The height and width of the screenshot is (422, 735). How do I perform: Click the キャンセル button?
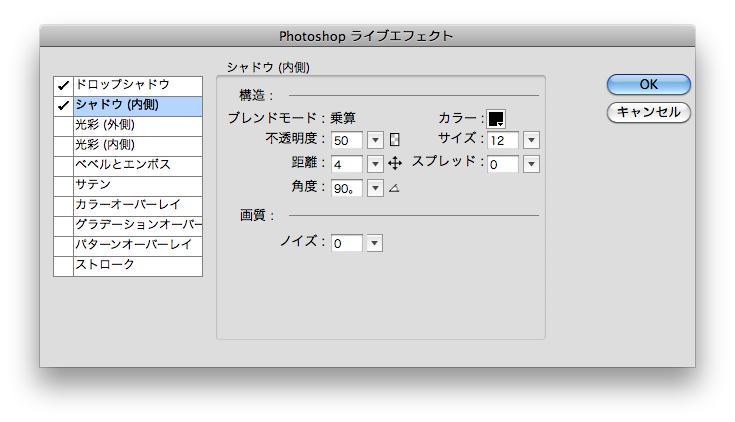(648, 112)
